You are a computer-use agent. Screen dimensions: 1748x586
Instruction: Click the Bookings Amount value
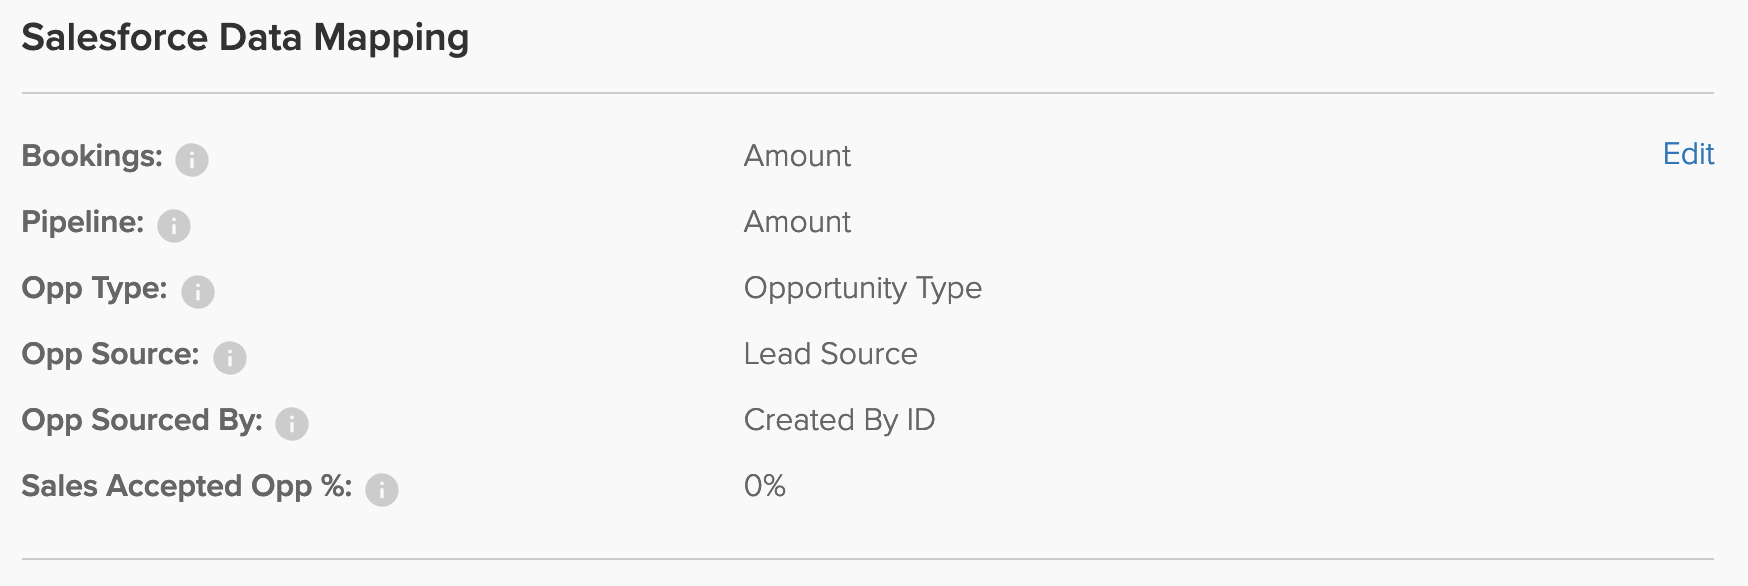pyautogui.click(x=797, y=156)
